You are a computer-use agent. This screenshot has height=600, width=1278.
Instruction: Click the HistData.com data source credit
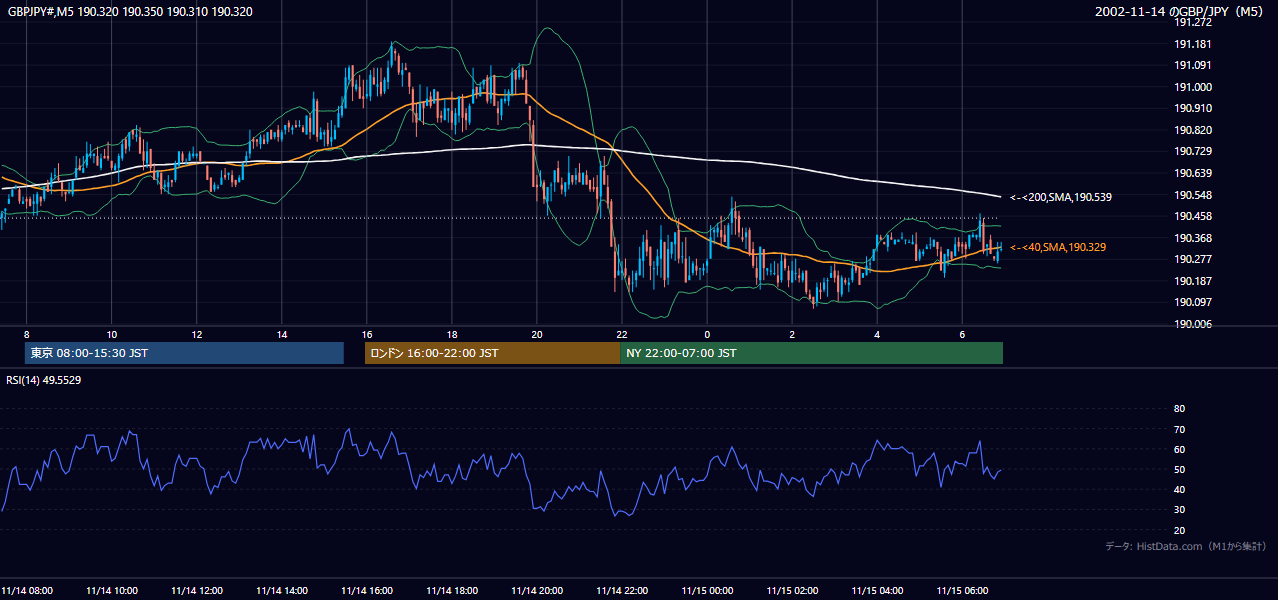[x=1185, y=547]
